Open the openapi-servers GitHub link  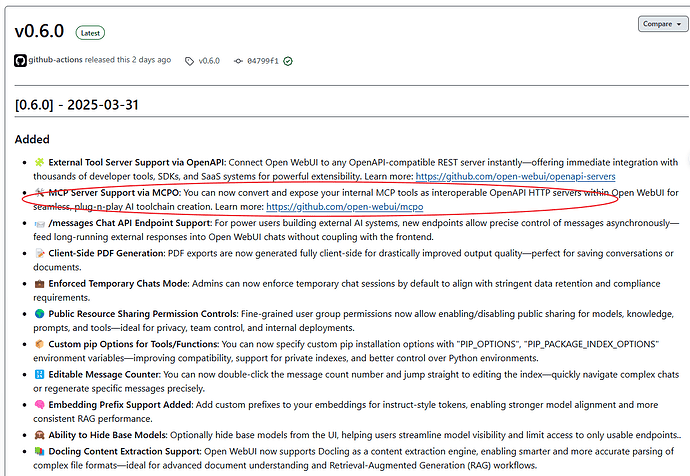click(x=515, y=176)
